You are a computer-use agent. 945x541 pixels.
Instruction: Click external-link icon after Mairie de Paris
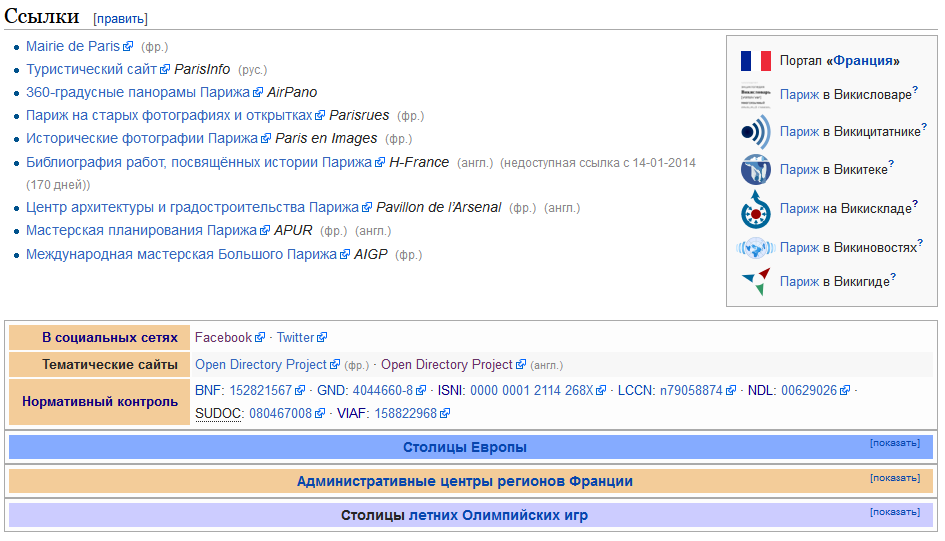[x=128, y=47]
